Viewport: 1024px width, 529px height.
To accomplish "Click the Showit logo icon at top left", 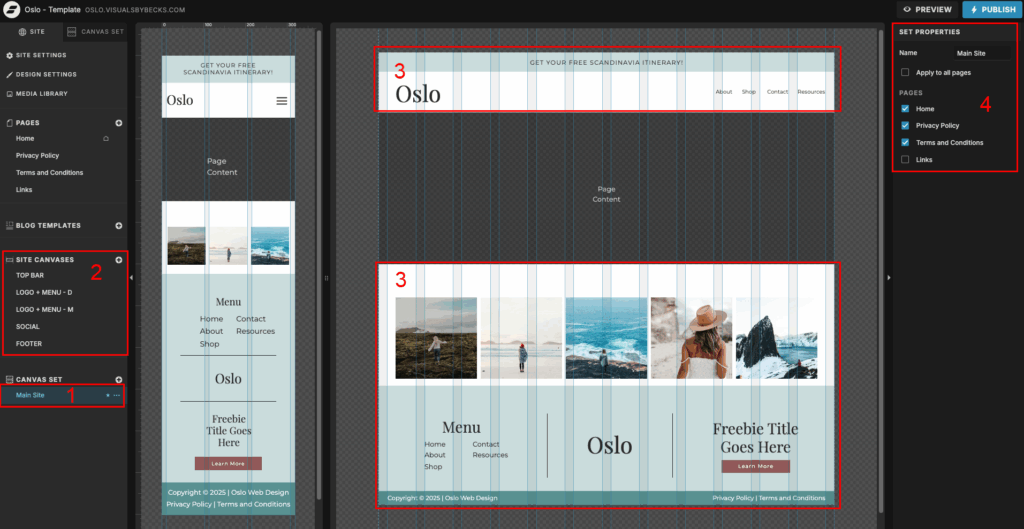I will pyautogui.click(x=12, y=9).
